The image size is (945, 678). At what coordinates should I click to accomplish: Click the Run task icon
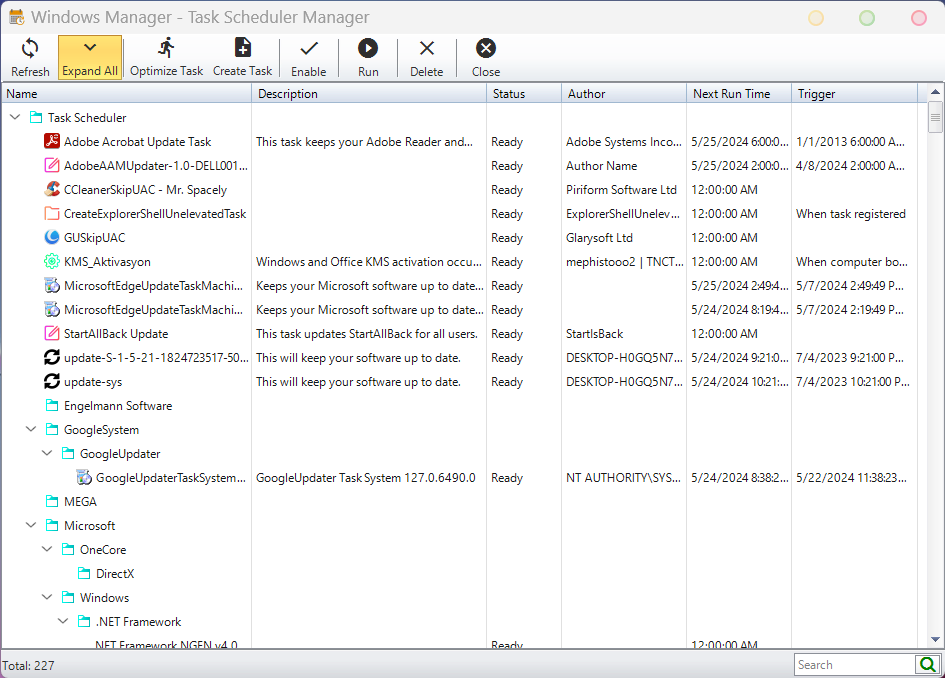(367, 47)
